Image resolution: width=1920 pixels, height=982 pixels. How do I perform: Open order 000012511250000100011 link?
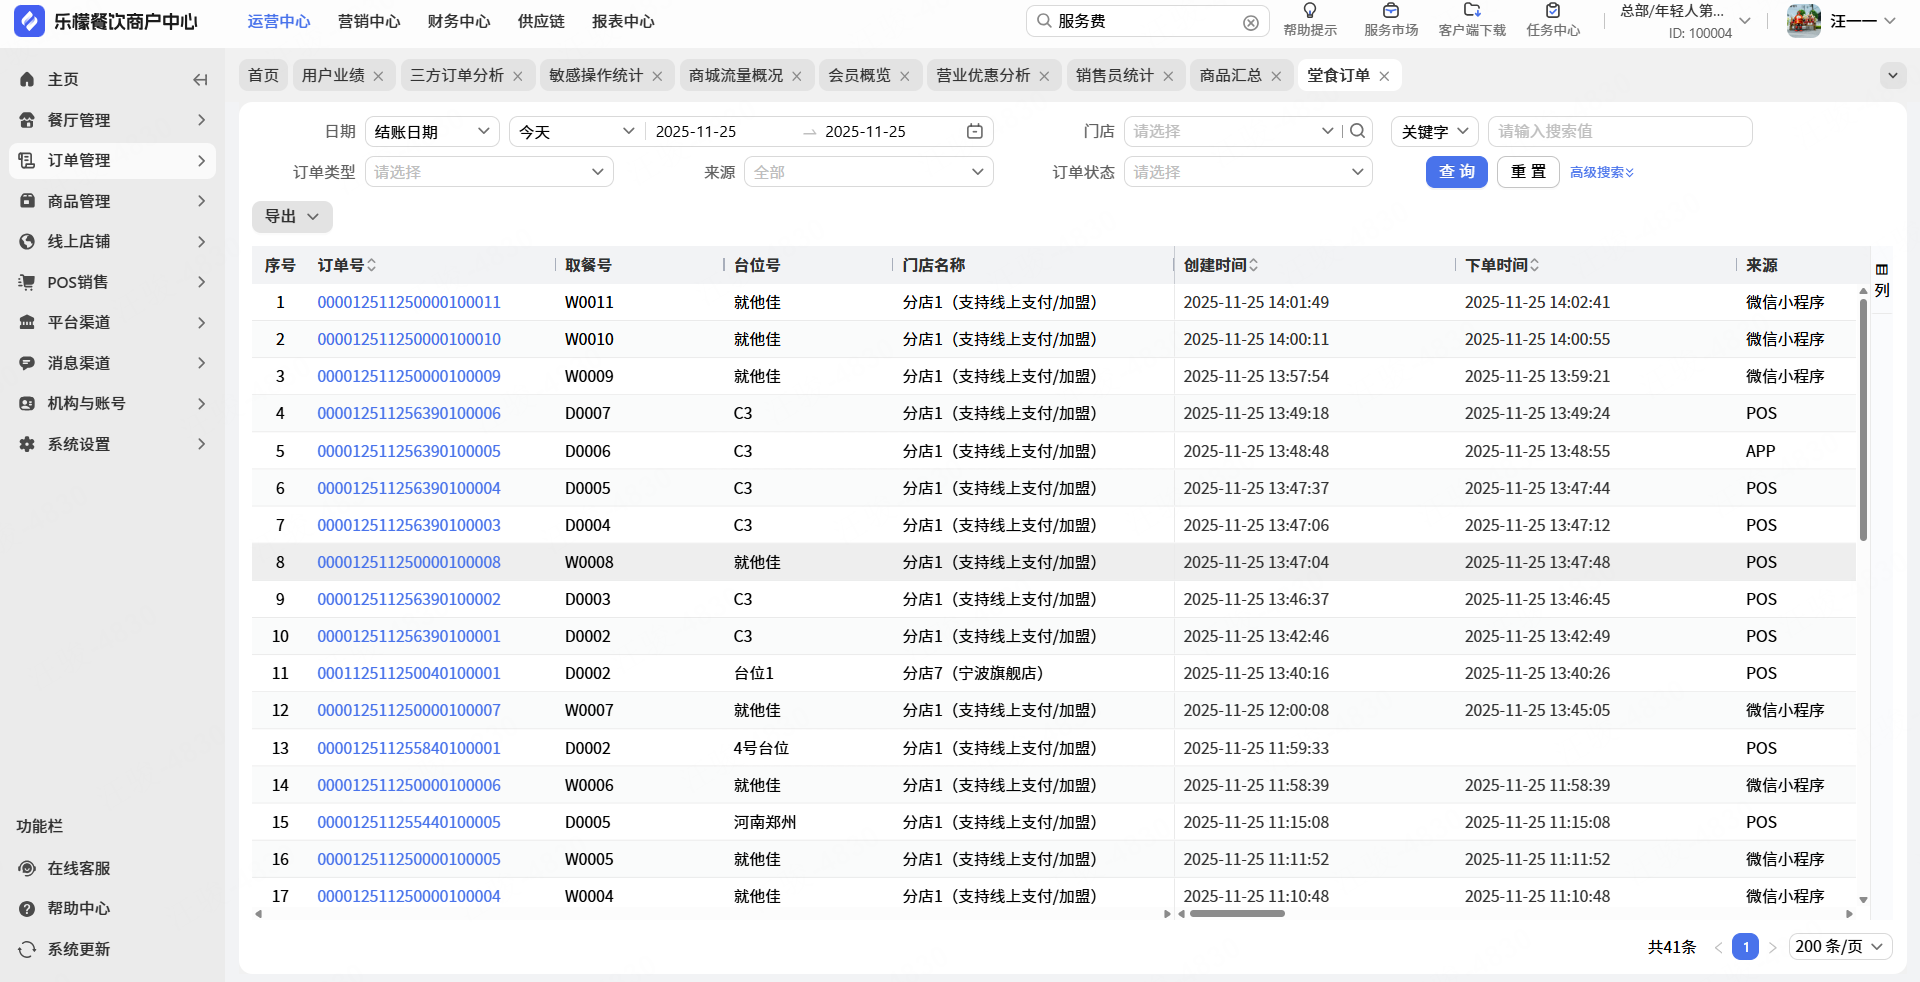point(409,302)
